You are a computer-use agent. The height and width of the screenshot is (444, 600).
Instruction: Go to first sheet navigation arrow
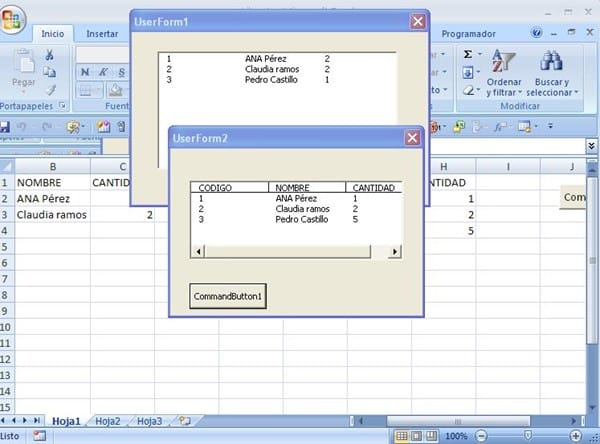tap(3, 420)
